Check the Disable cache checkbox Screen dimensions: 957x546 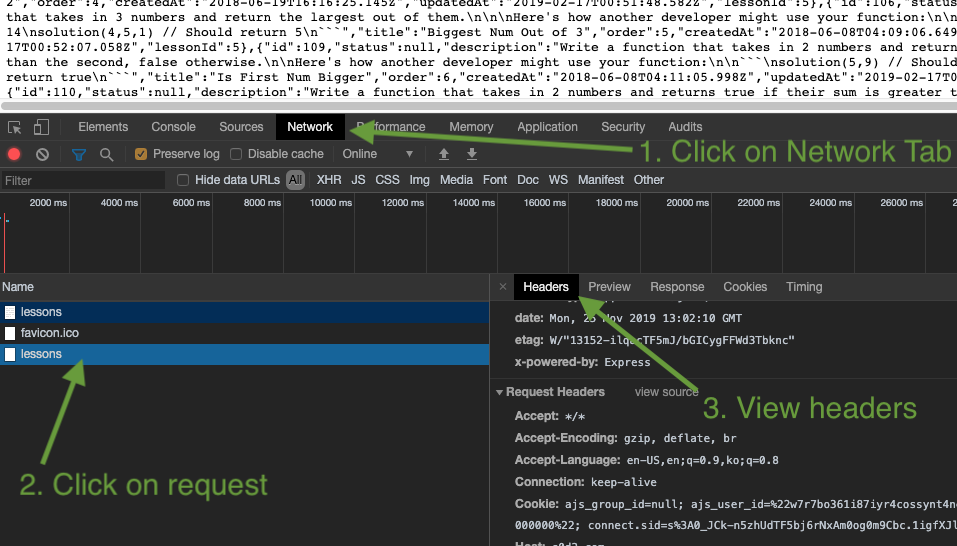coord(236,154)
